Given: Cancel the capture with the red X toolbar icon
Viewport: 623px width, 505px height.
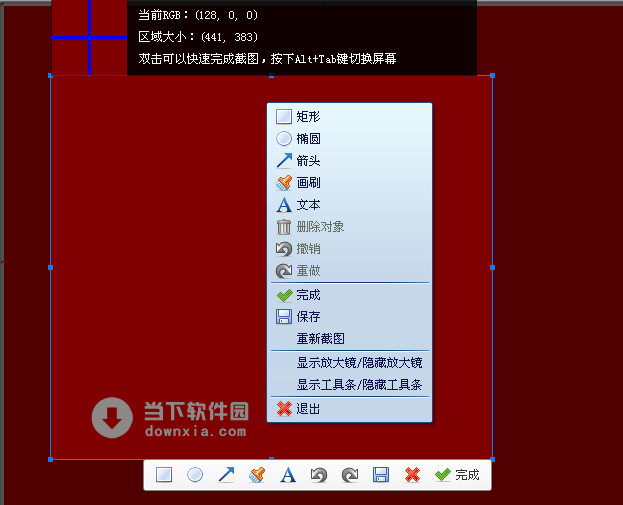Looking at the screenshot, I should pyautogui.click(x=412, y=475).
